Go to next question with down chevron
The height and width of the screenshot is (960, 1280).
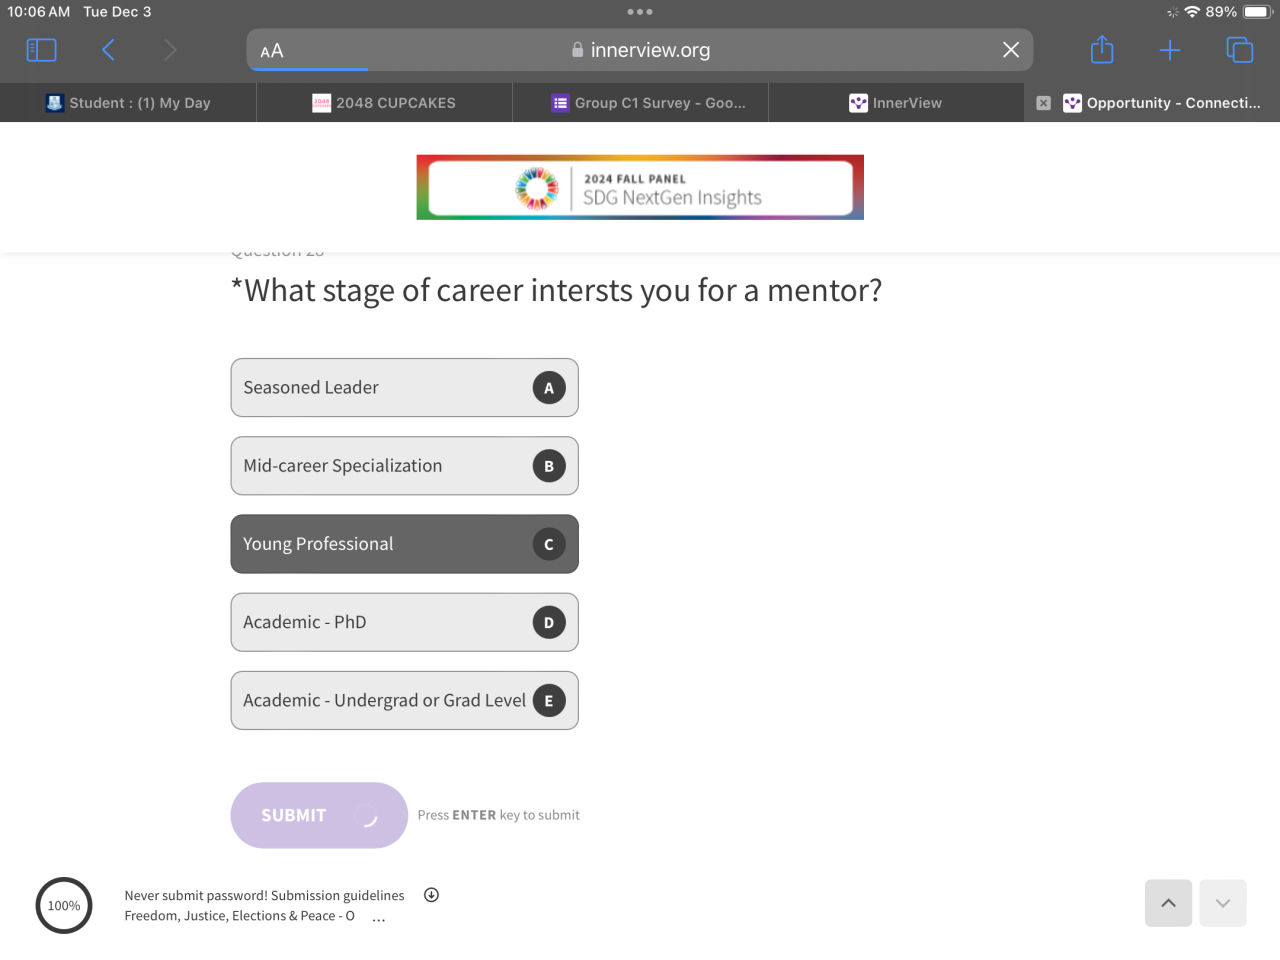[1222, 903]
